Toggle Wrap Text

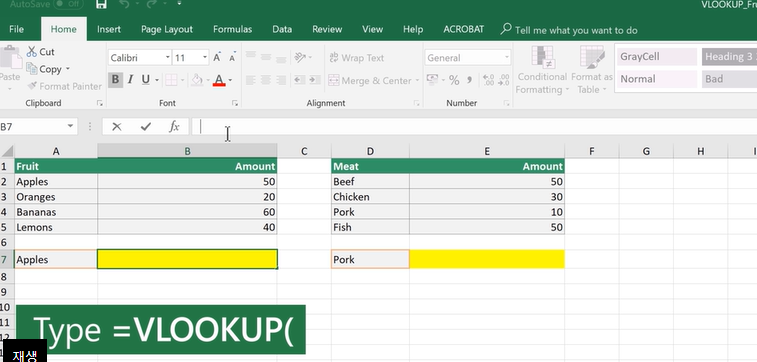(356, 57)
